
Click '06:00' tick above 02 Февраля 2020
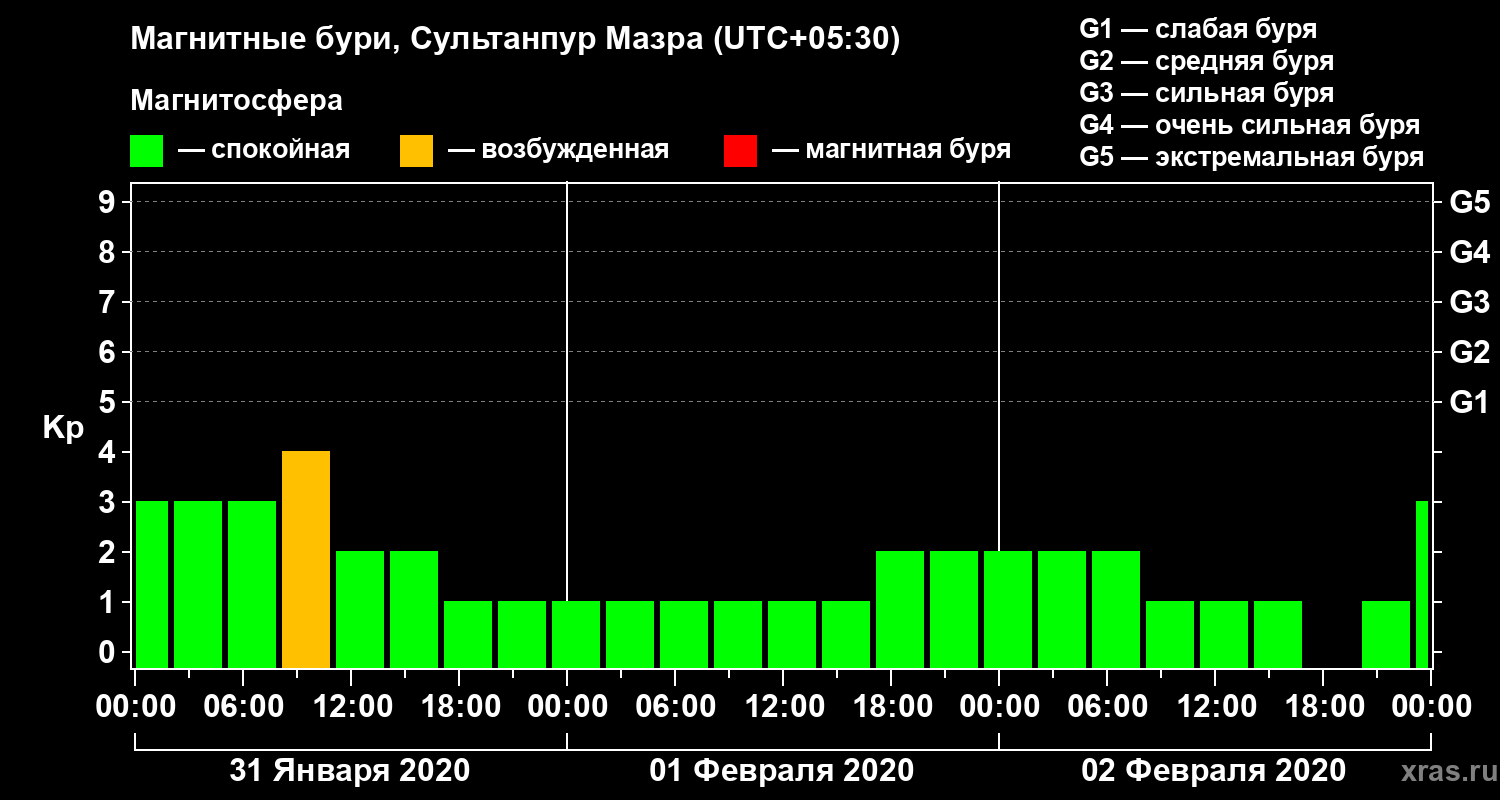(1106, 706)
